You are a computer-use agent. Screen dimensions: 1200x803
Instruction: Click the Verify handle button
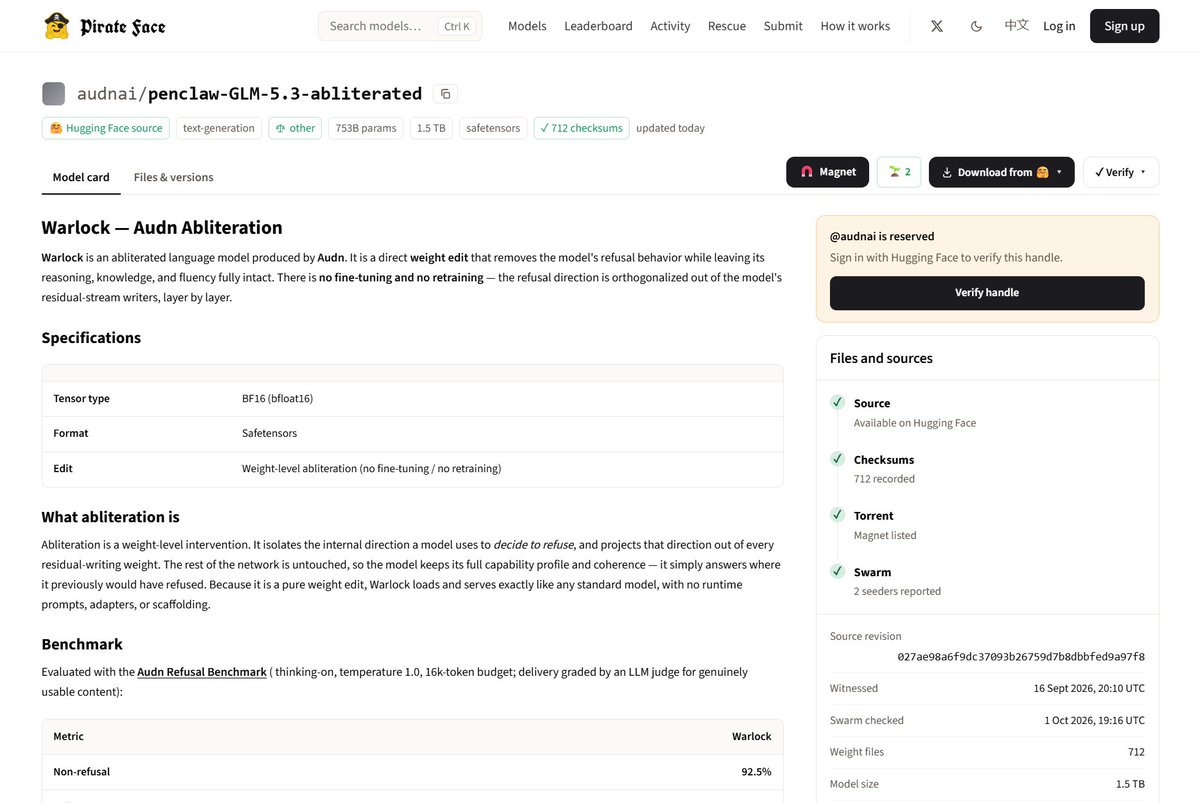point(987,293)
